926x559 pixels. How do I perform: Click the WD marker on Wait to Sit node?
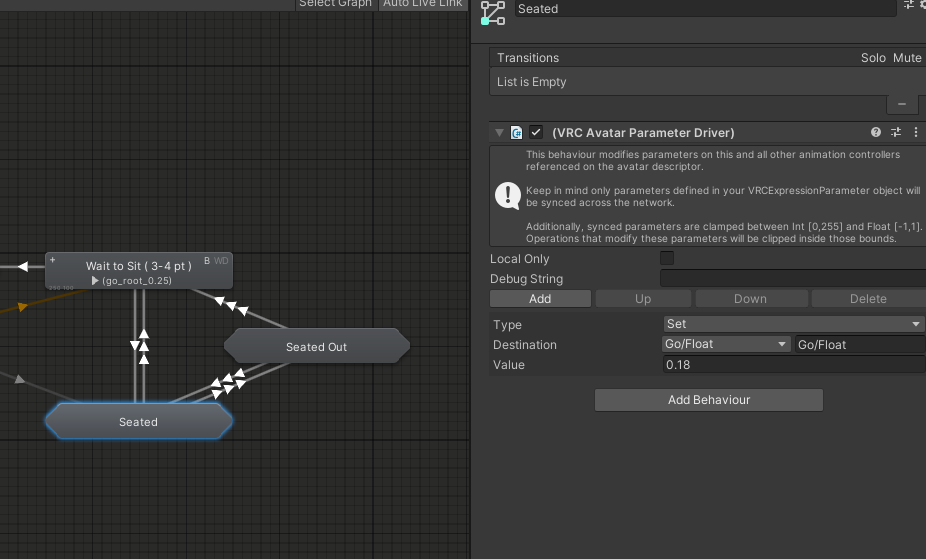click(221, 260)
